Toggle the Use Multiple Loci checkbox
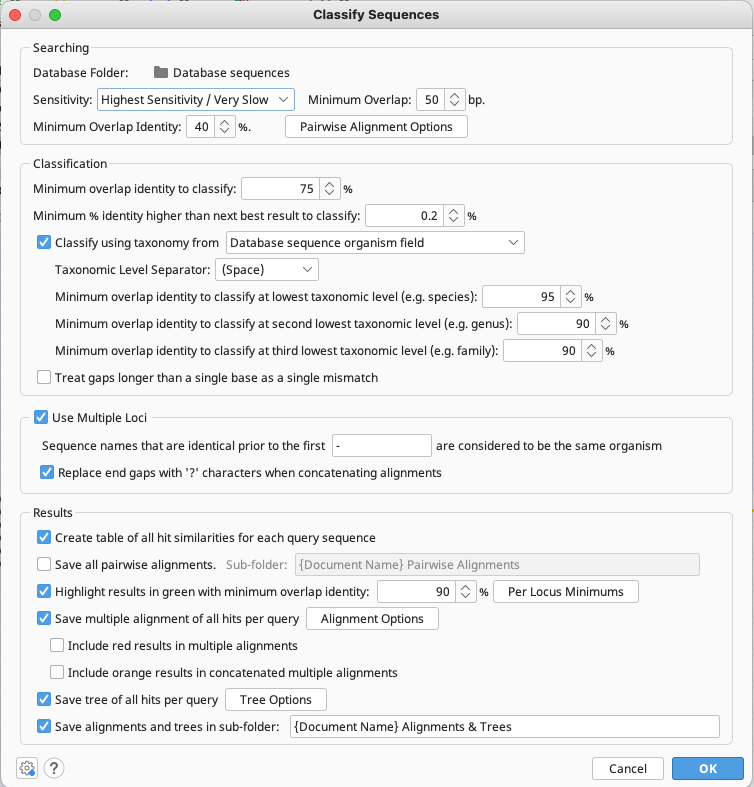 click(41, 417)
